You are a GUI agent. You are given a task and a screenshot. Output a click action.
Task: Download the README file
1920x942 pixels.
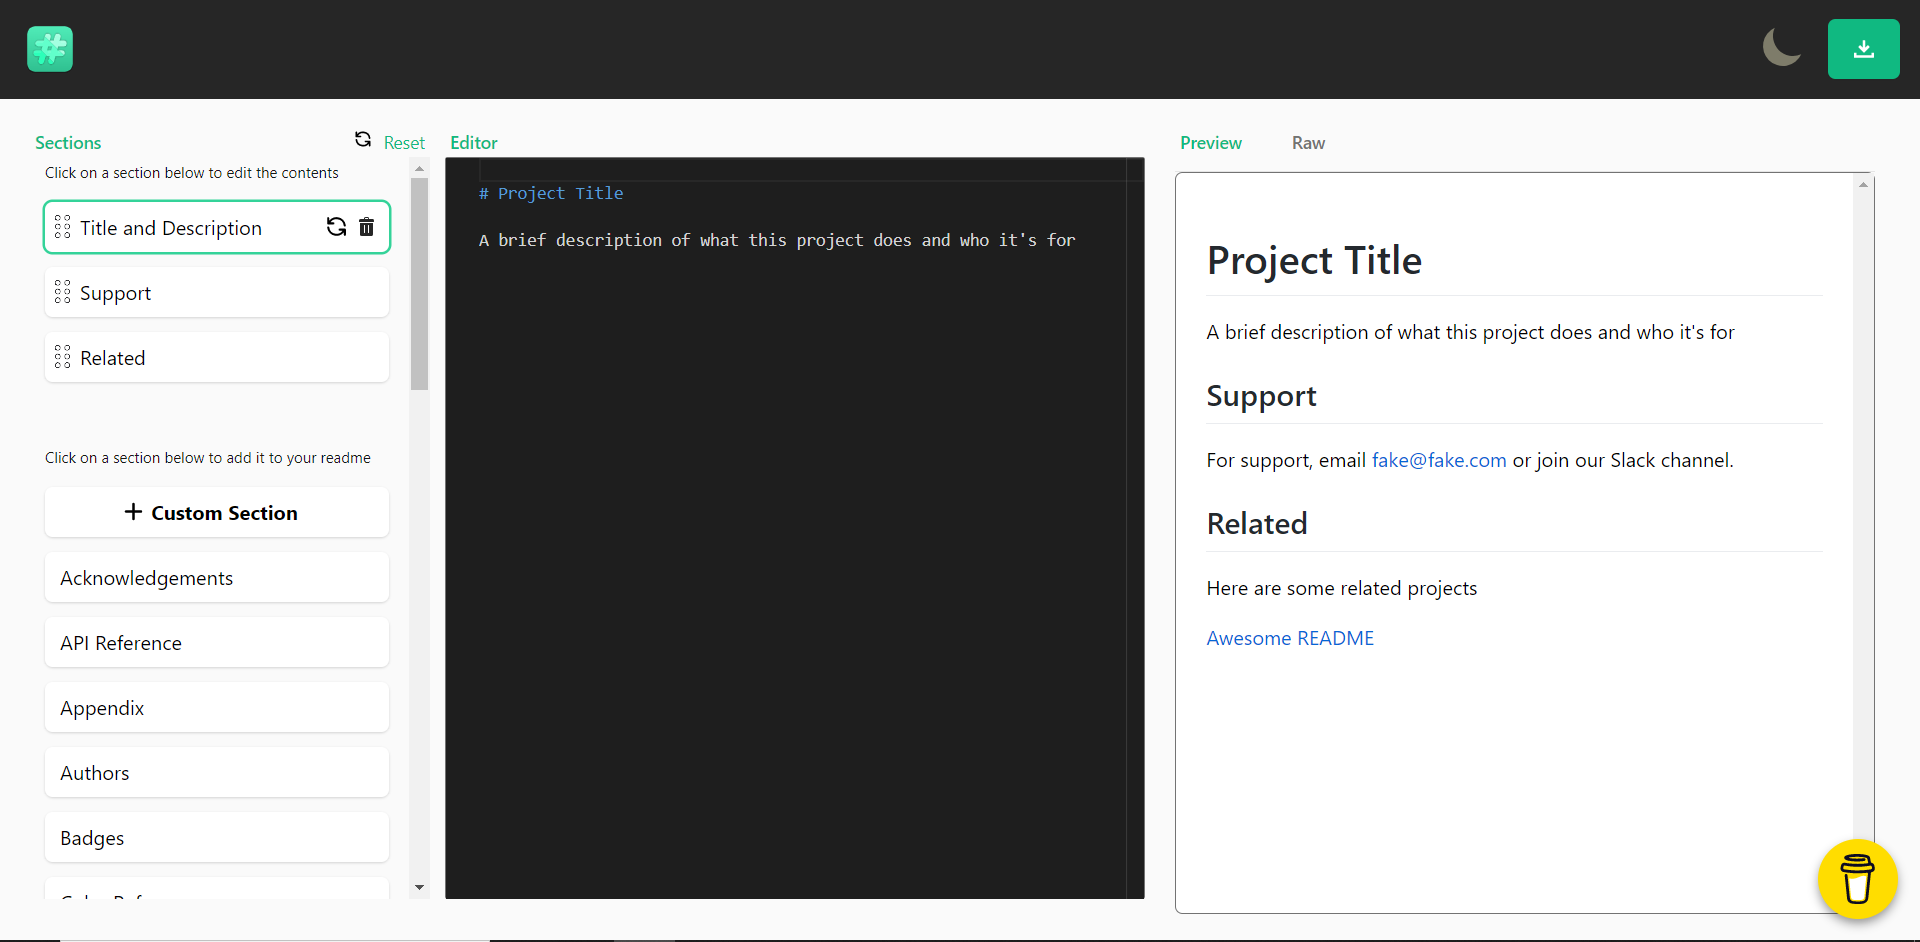point(1863,49)
